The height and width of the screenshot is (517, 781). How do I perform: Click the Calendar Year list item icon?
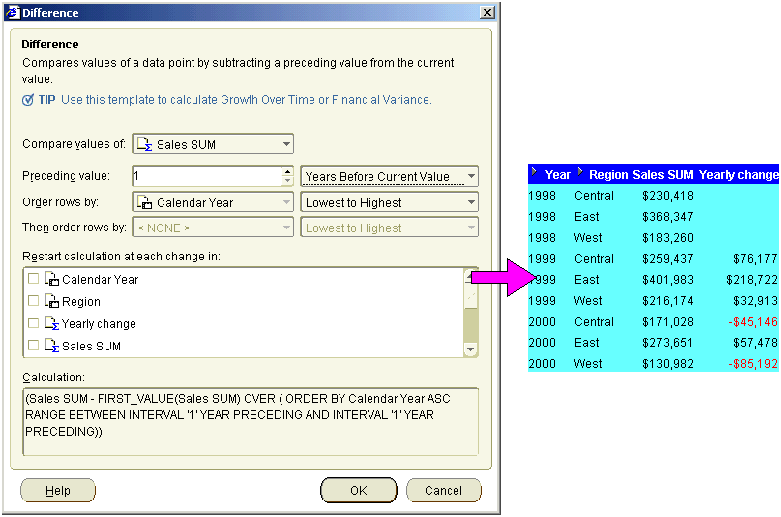coord(52,279)
